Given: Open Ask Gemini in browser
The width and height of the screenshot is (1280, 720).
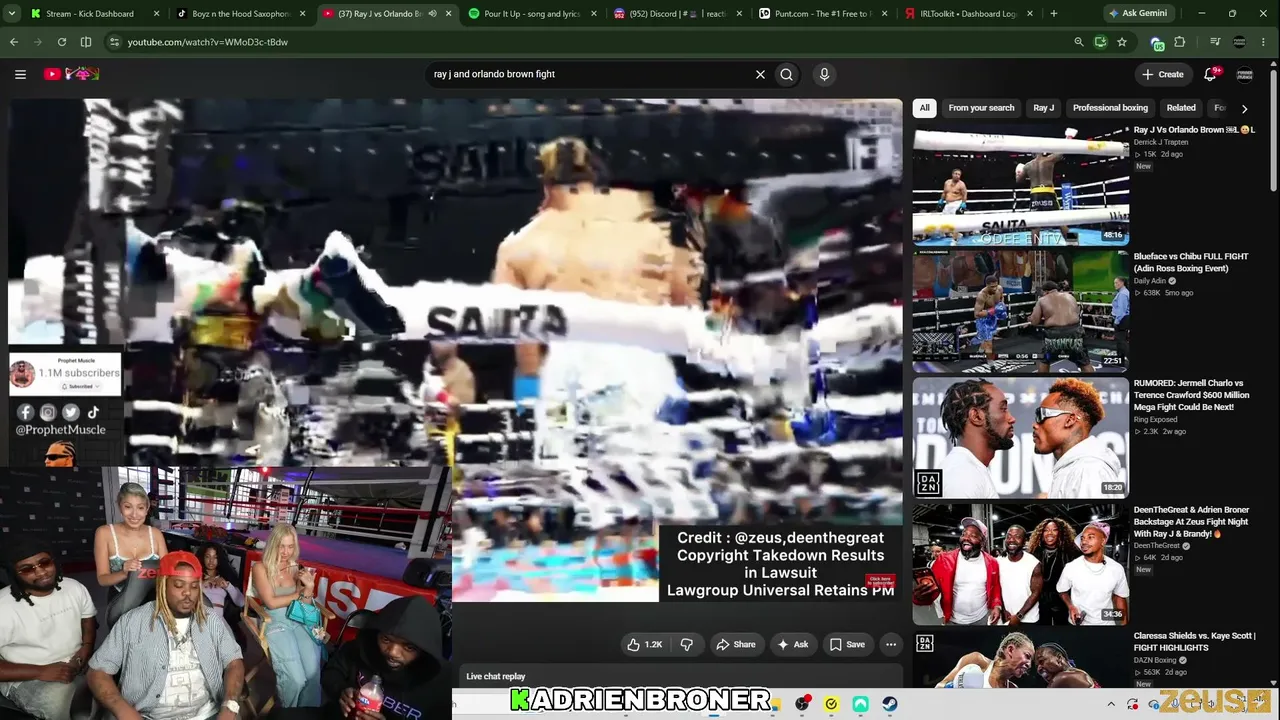Looking at the screenshot, I should click(1138, 14).
